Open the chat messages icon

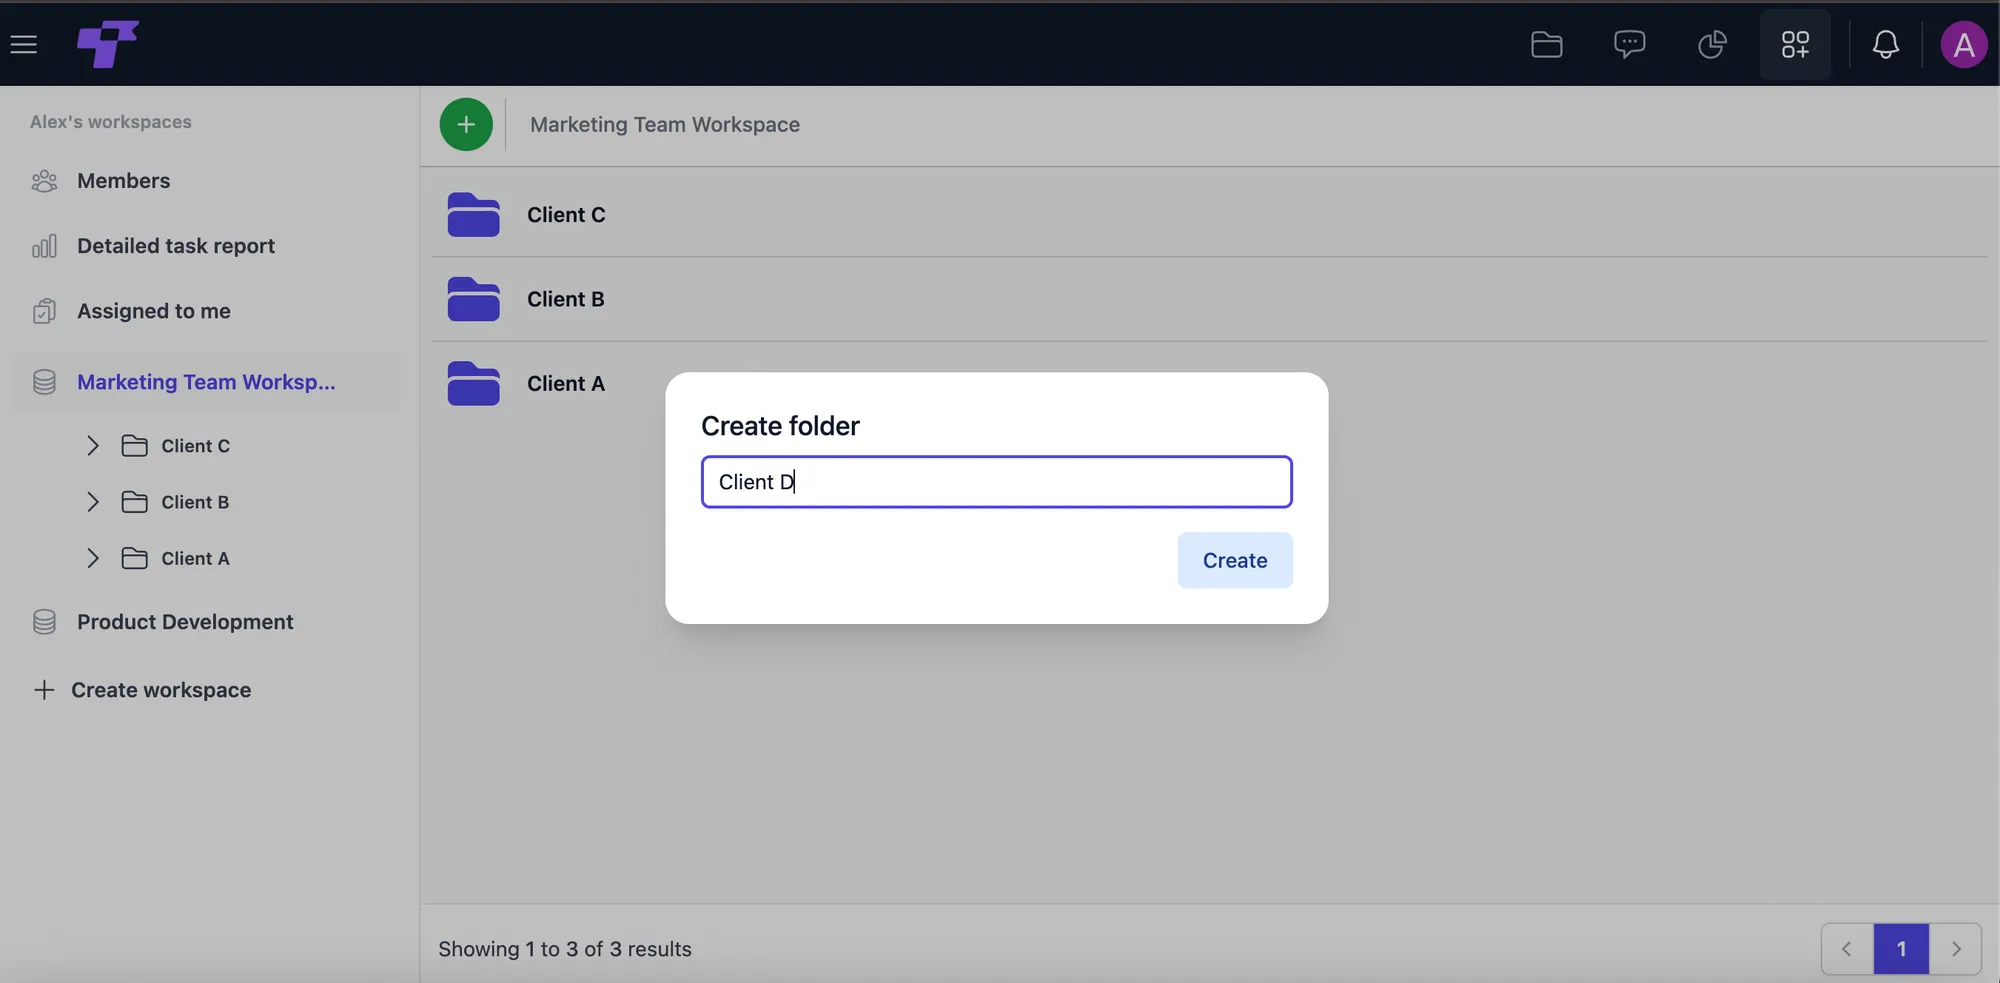pyautogui.click(x=1630, y=44)
